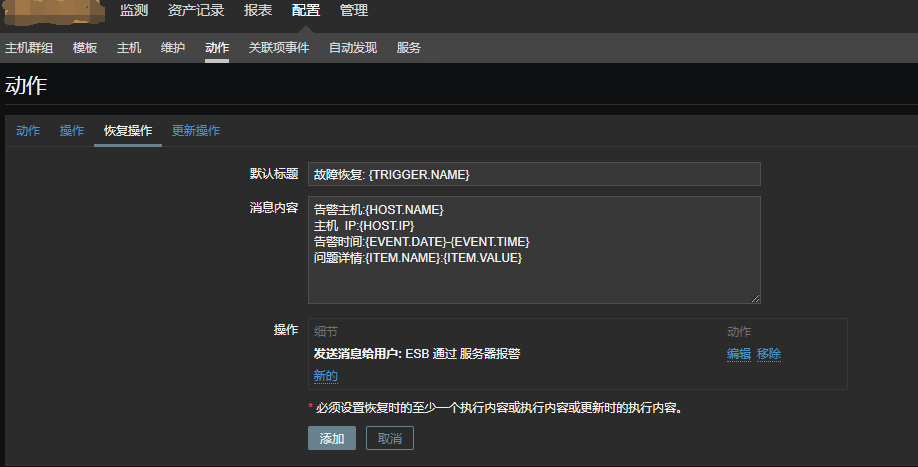Go to 主机 submenu
Image resolution: width=918 pixels, height=467 pixels.
tap(129, 48)
